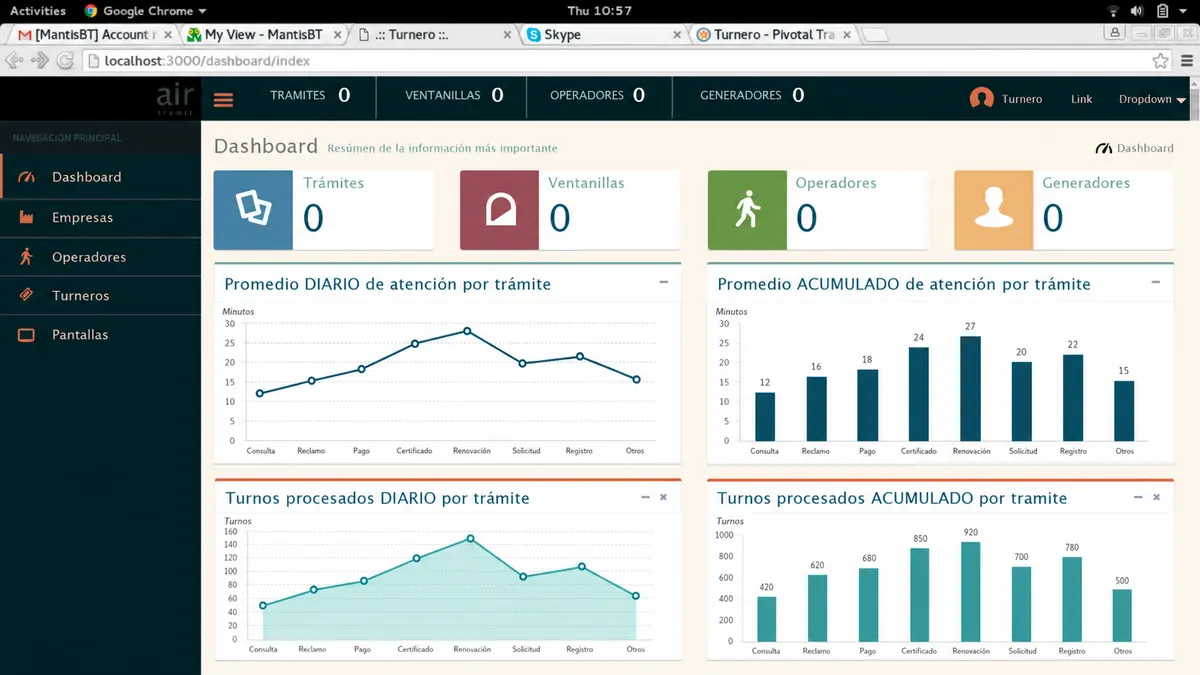The height and width of the screenshot is (675, 1200).
Task: Click GENERADORES counter in top bar
Action: [752, 96]
